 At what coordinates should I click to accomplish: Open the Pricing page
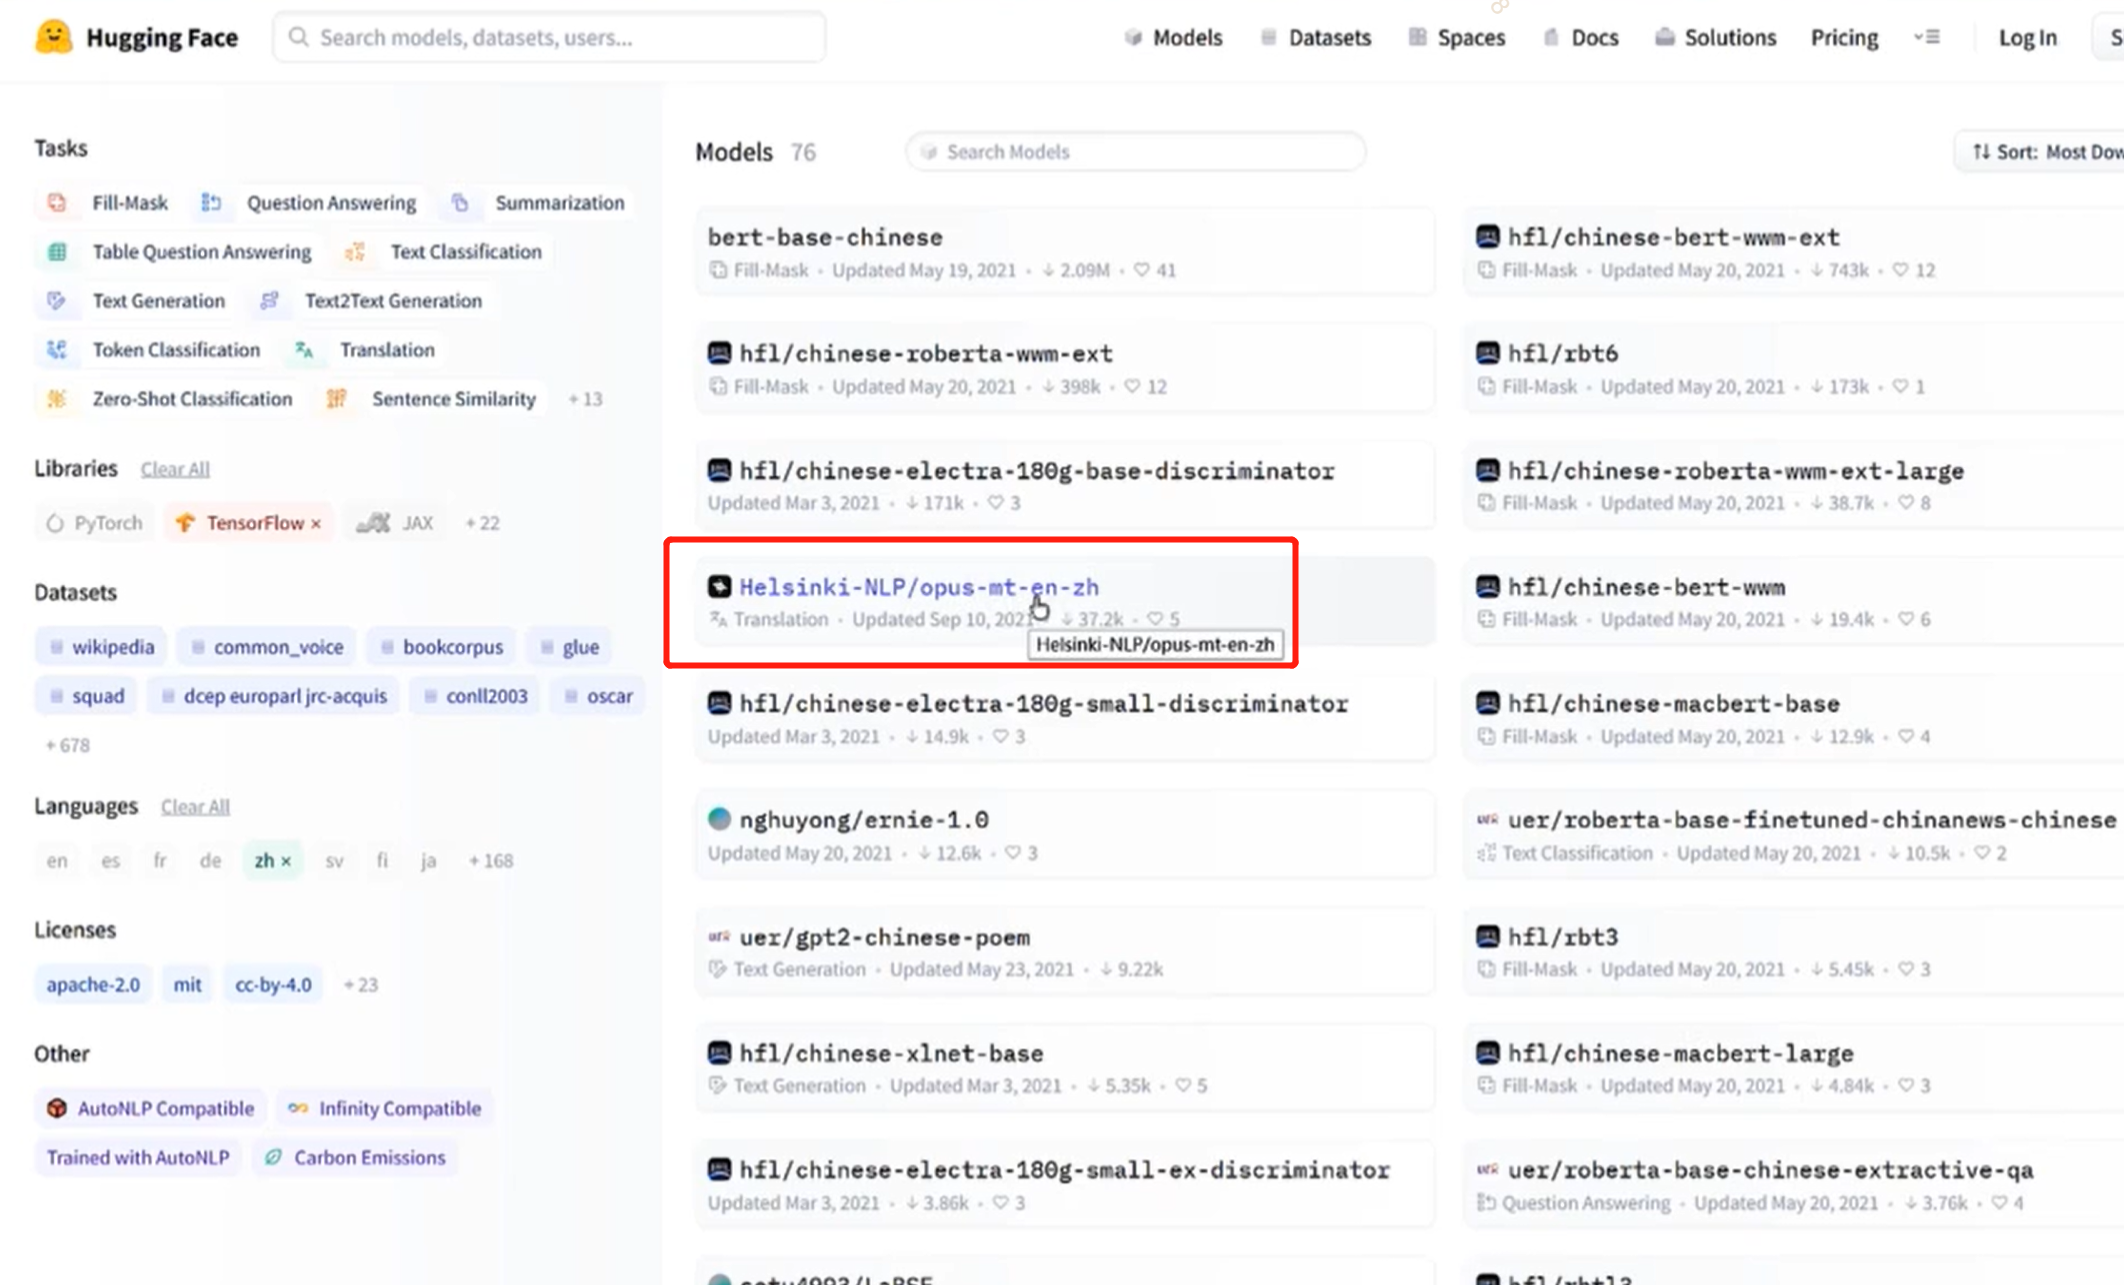(x=1845, y=38)
